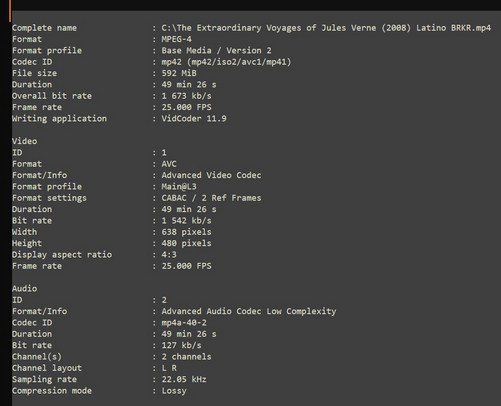Click the Display aspect ratio 4:3 value
This screenshot has width=501, height=406.
[x=169, y=255]
